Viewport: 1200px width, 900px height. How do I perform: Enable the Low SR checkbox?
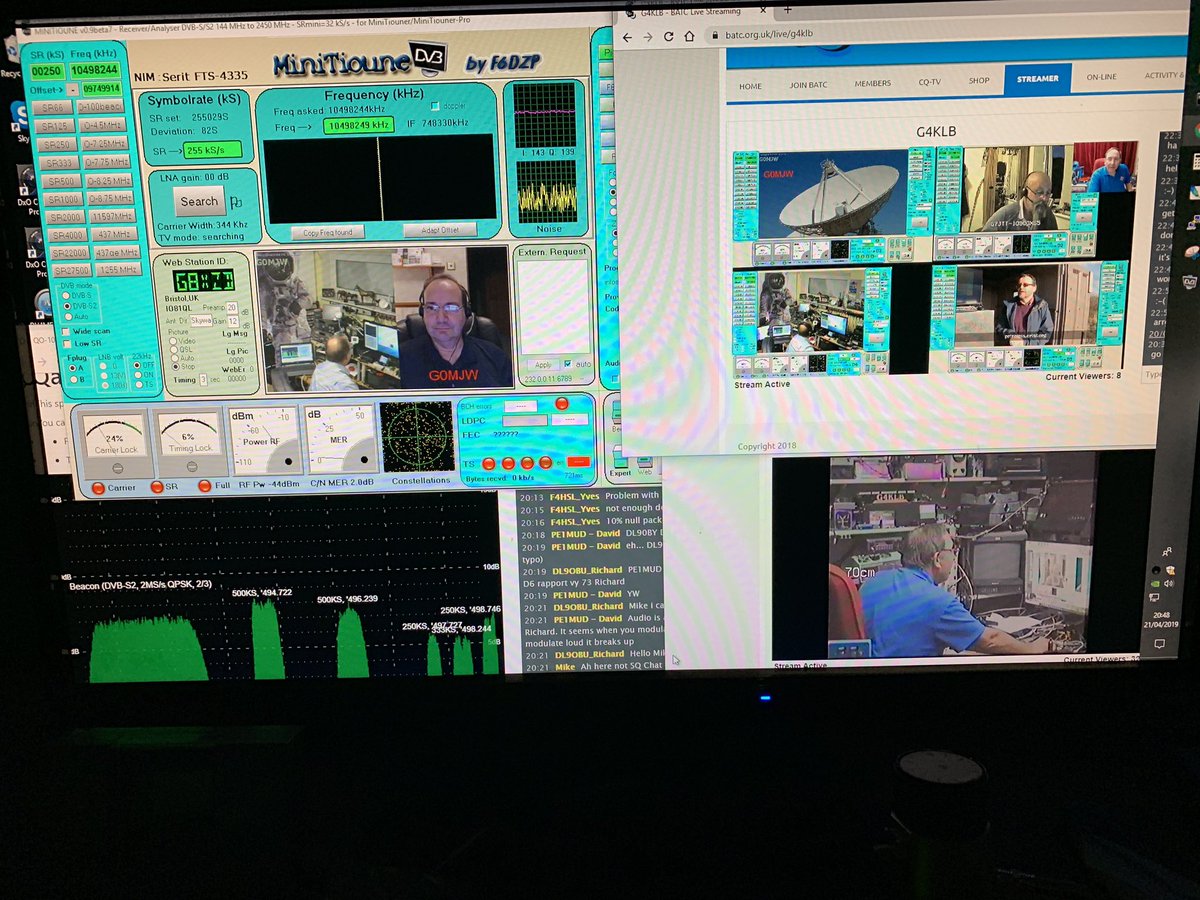(x=66, y=344)
